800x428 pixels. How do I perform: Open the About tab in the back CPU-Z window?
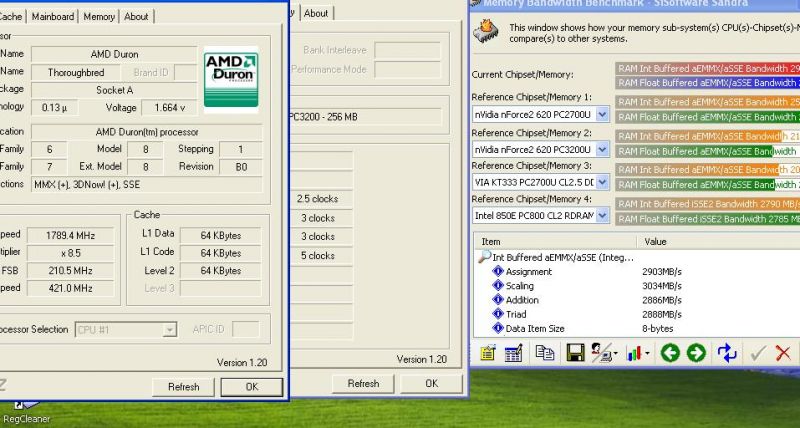[x=316, y=13]
